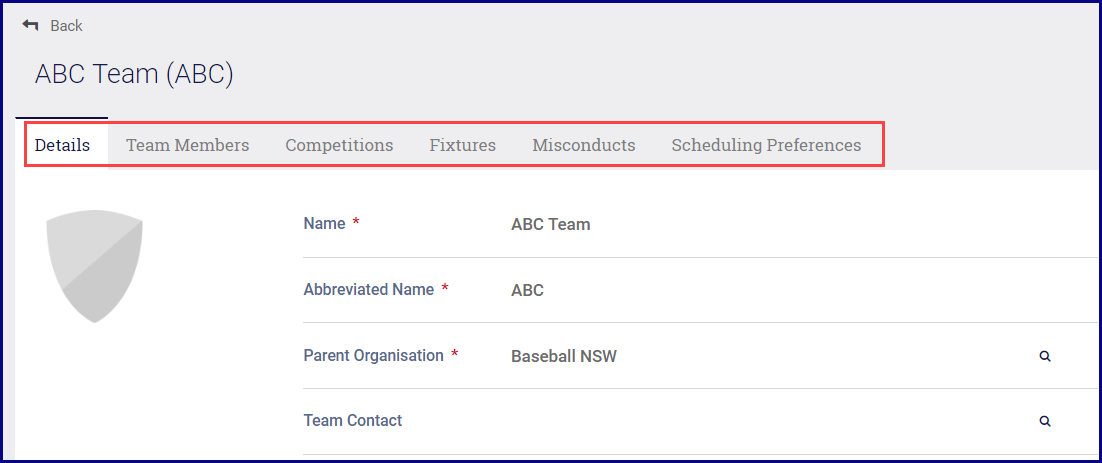Click the Team Contact label
Viewport: 1102px width, 463px height.
pos(352,421)
